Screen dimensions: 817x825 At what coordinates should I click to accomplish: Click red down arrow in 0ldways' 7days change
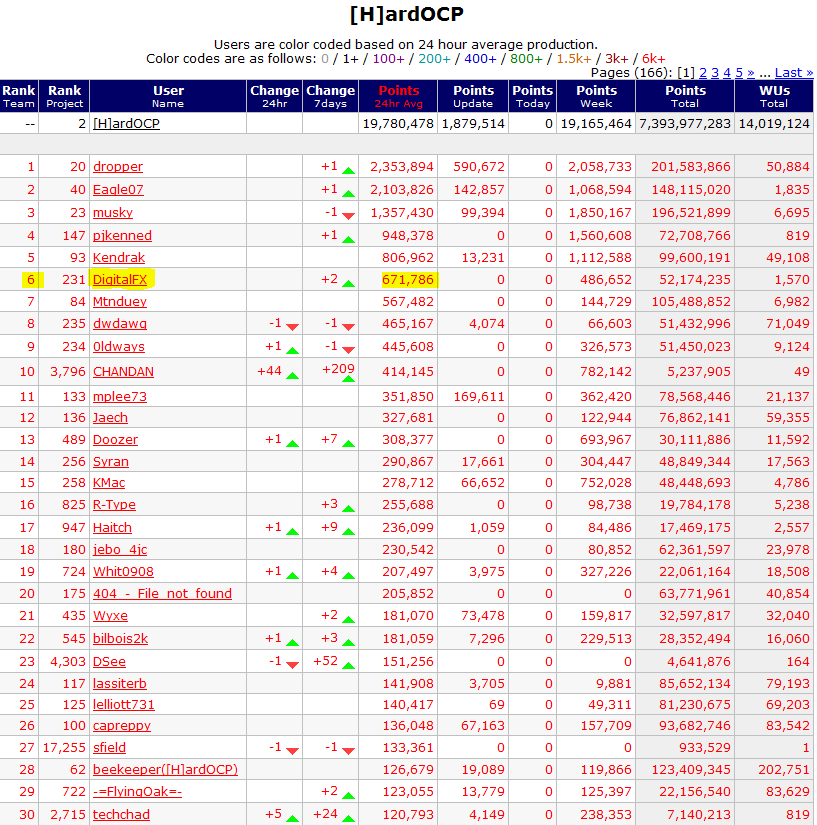(348, 350)
